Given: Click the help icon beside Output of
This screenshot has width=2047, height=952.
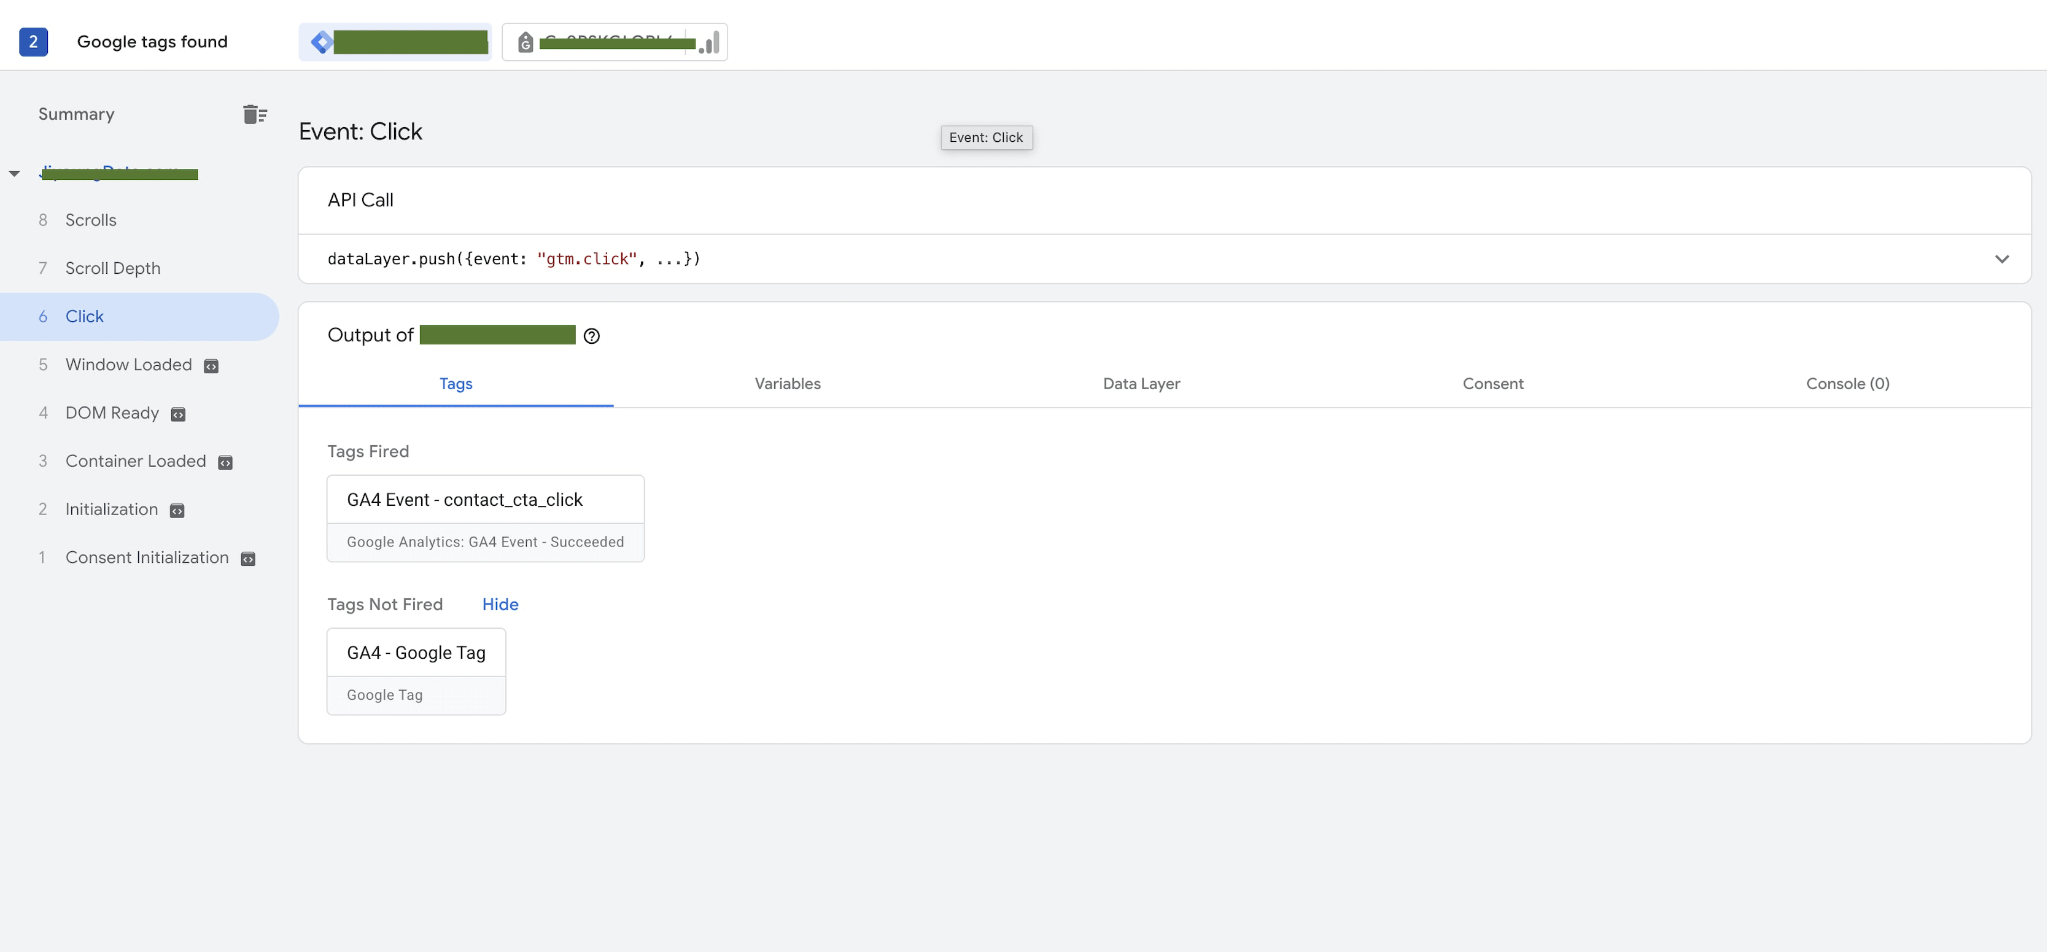Looking at the screenshot, I should click(592, 336).
